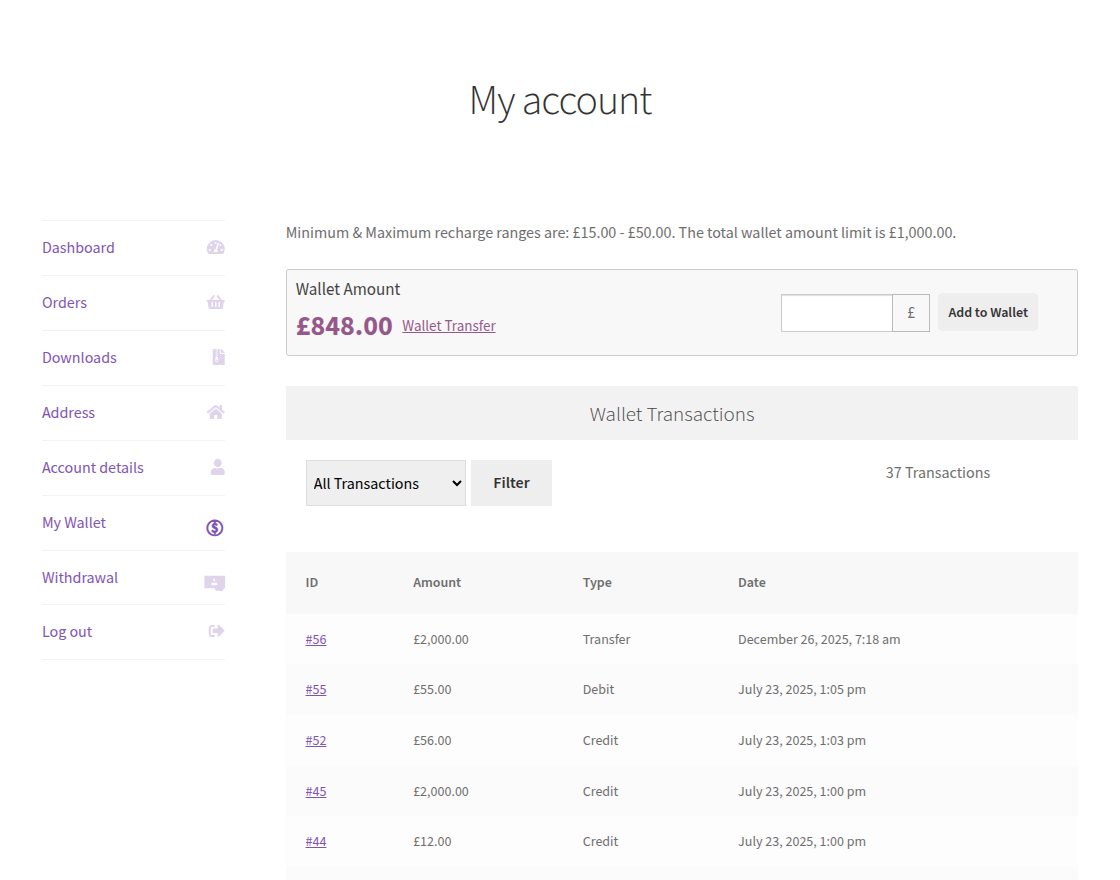Select the Withdrawal menu entry

click(x=80, y=577)
